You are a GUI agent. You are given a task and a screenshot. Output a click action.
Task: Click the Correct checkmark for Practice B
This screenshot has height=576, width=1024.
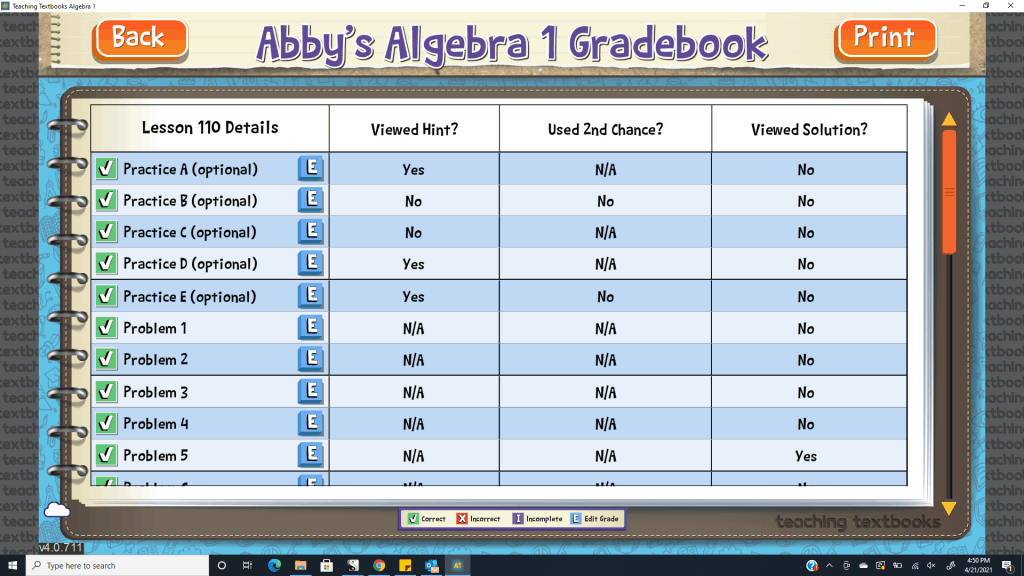click(106, 200)
